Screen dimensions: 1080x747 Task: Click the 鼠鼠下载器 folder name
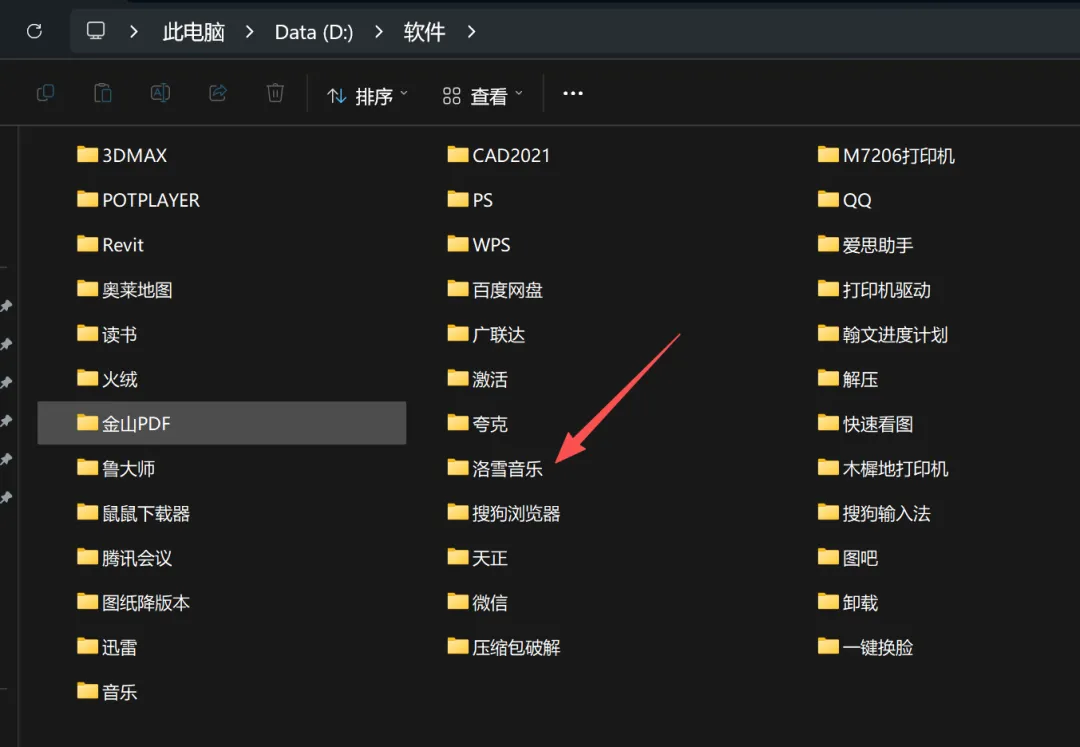point(146,514)
